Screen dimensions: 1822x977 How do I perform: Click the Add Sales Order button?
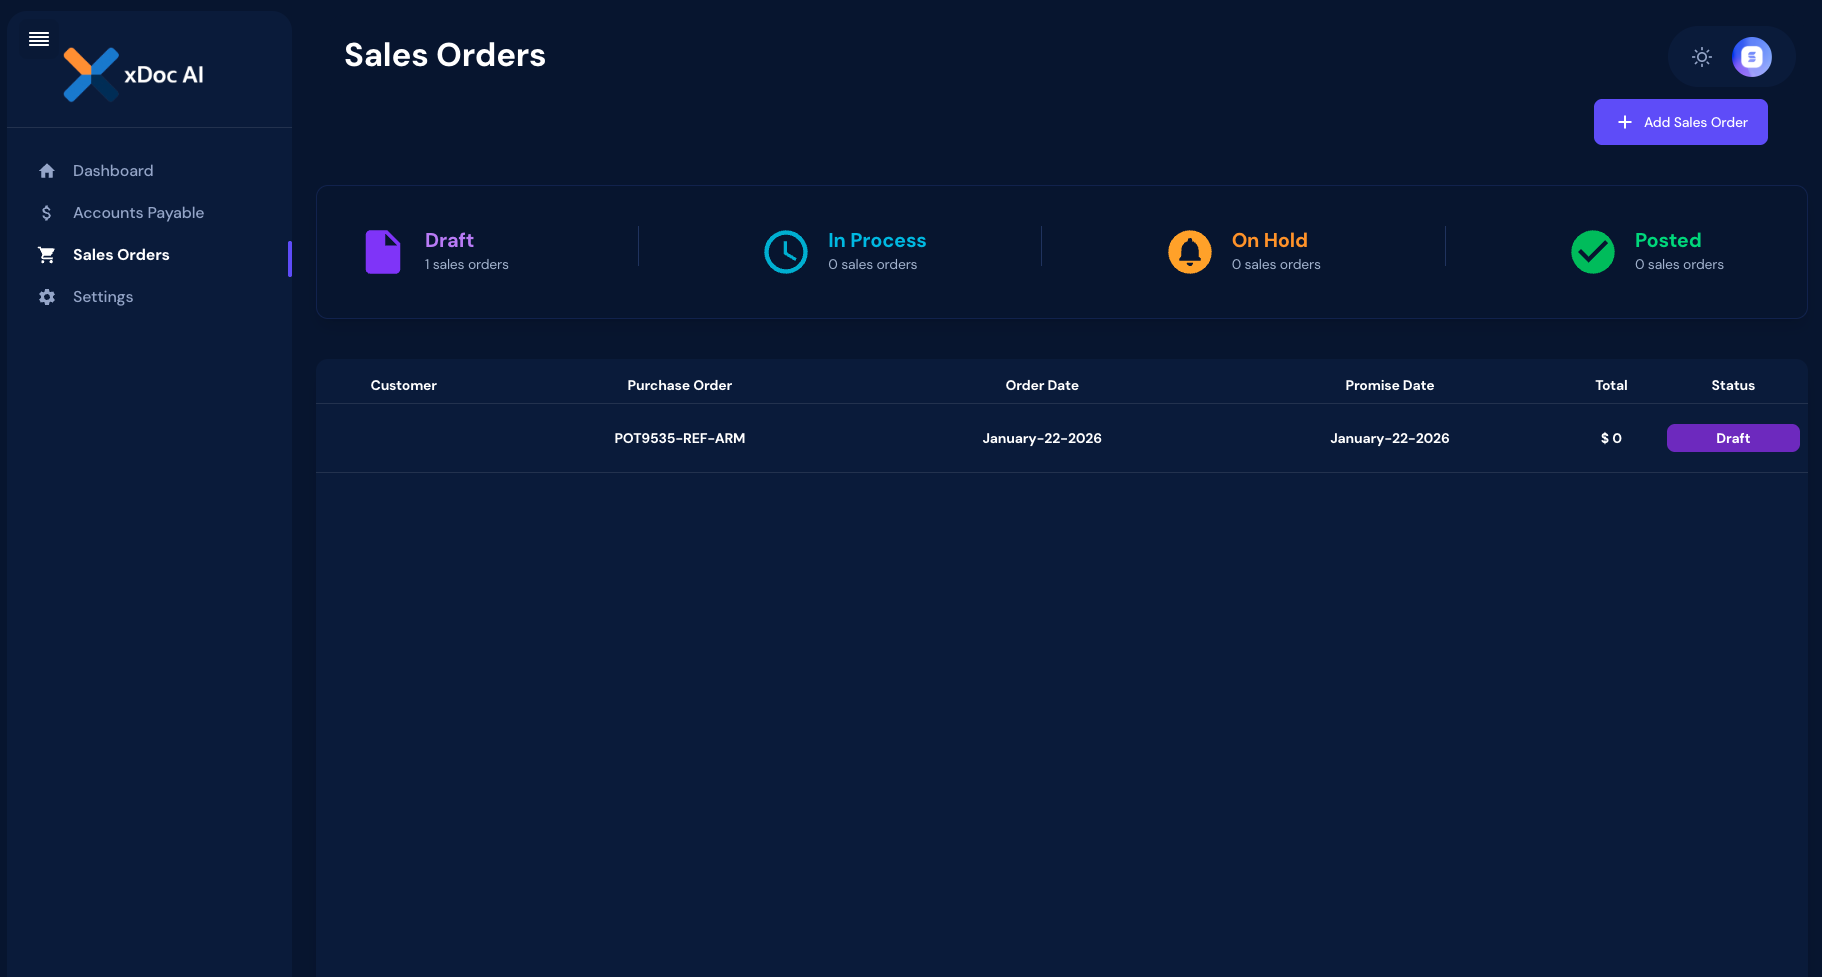pyautogui.click(x=1680, y=122)
